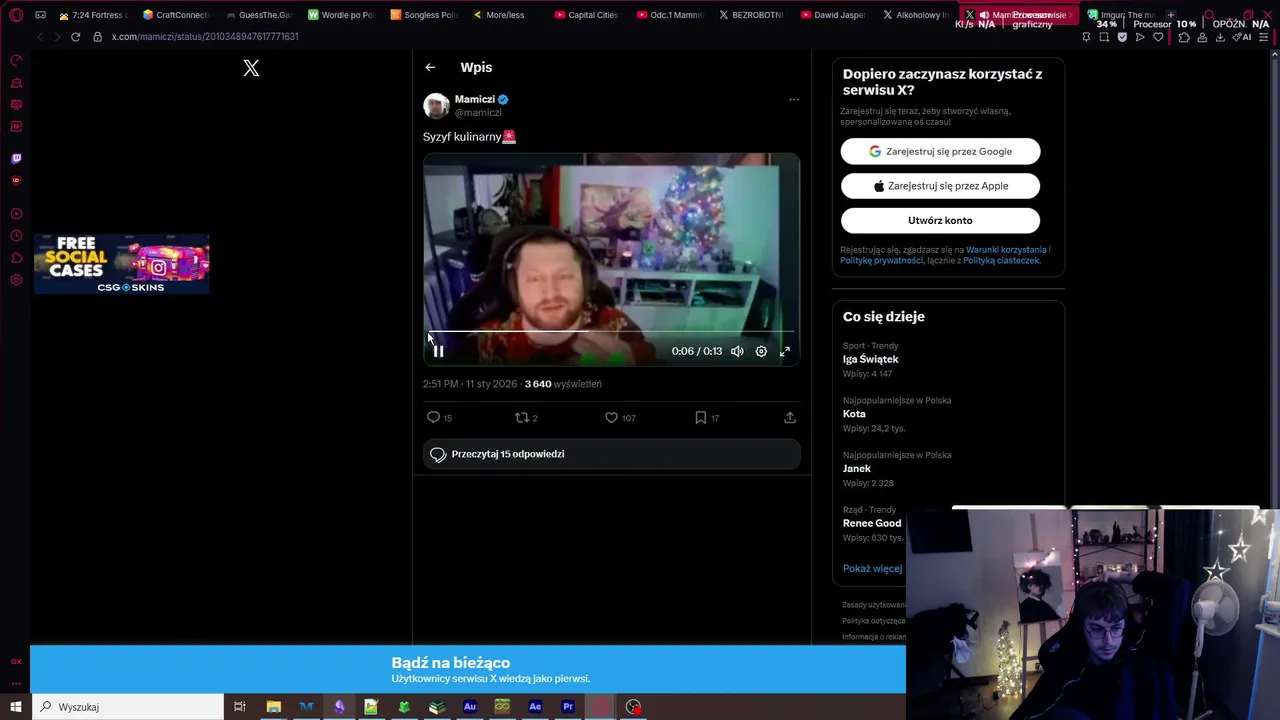
Task: Open the extensions cube icon in toolbar
Action: (1184, 37)
